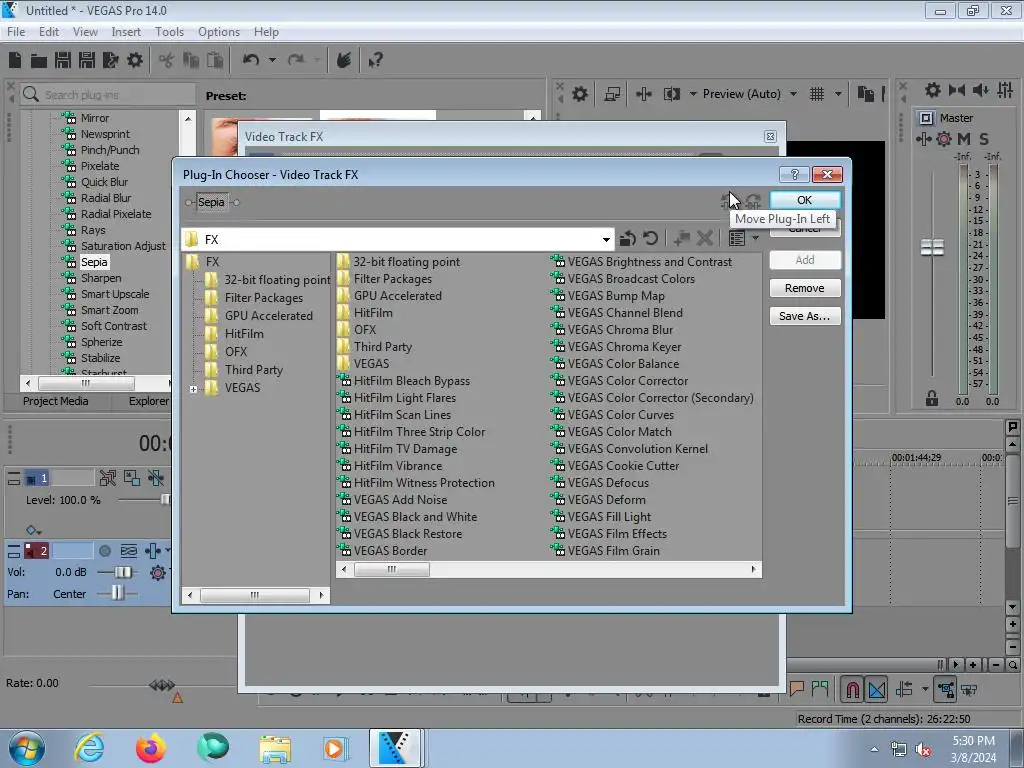Click the Sepia plug-in chain button
Screen dimensions: 1024x768
tap(211, 202)
